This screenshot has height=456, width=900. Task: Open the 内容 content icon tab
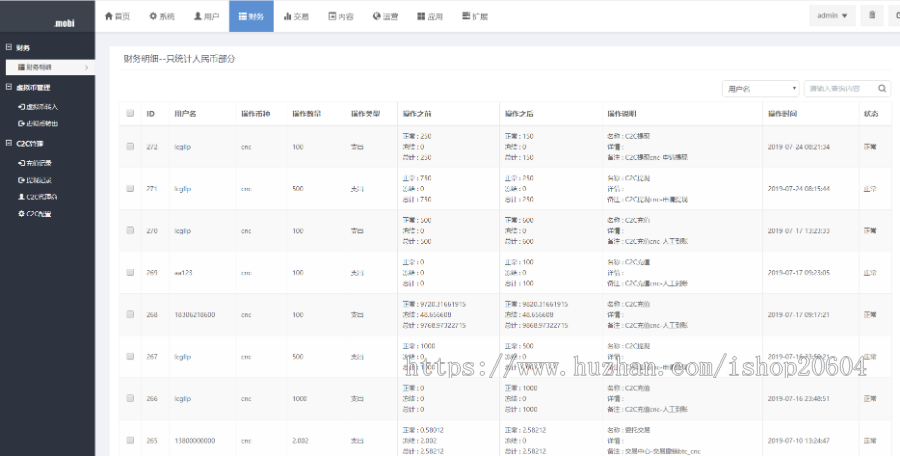pos(341,16)
